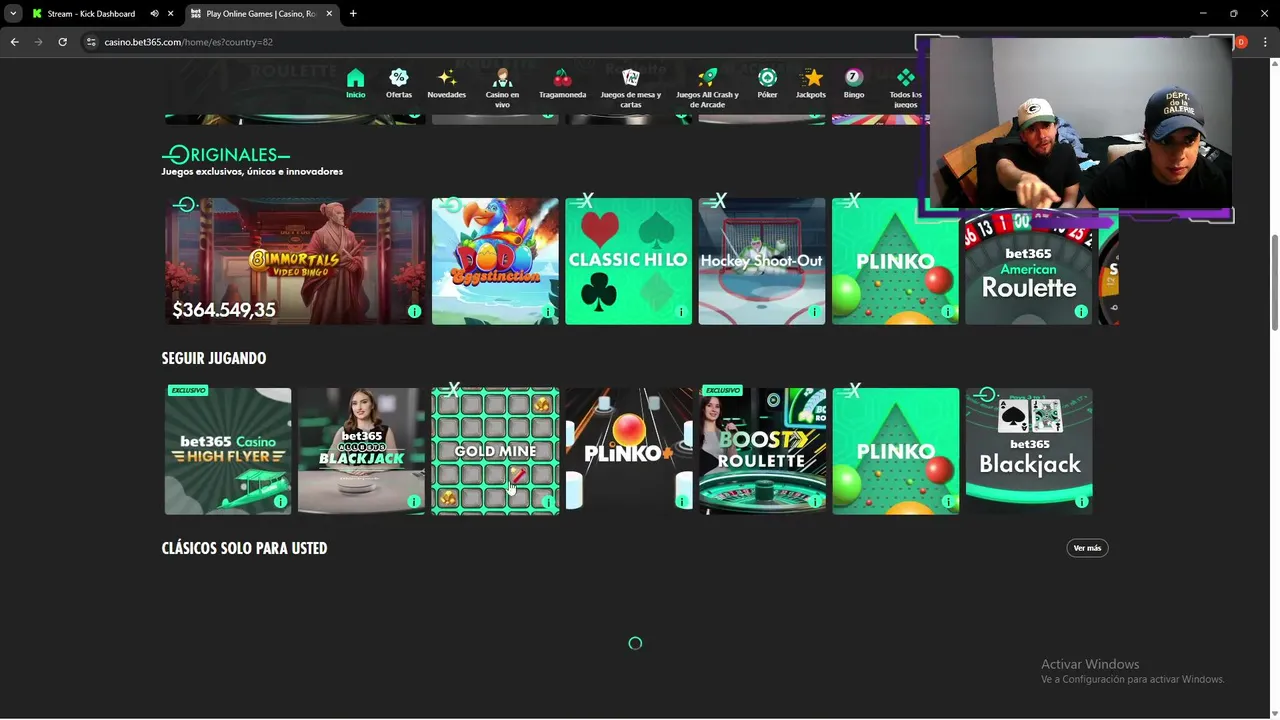Viewport: 1280px width, 720px height.
Task: Open a new browser tab
Action: coord(353,14)
